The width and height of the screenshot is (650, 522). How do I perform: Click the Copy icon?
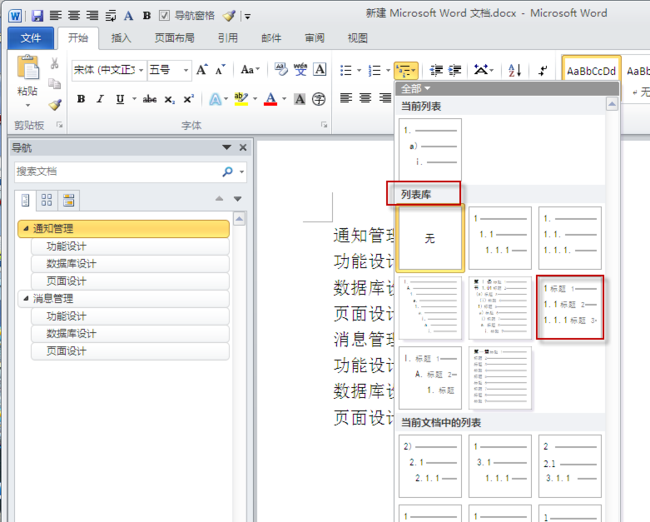(54, 83)
